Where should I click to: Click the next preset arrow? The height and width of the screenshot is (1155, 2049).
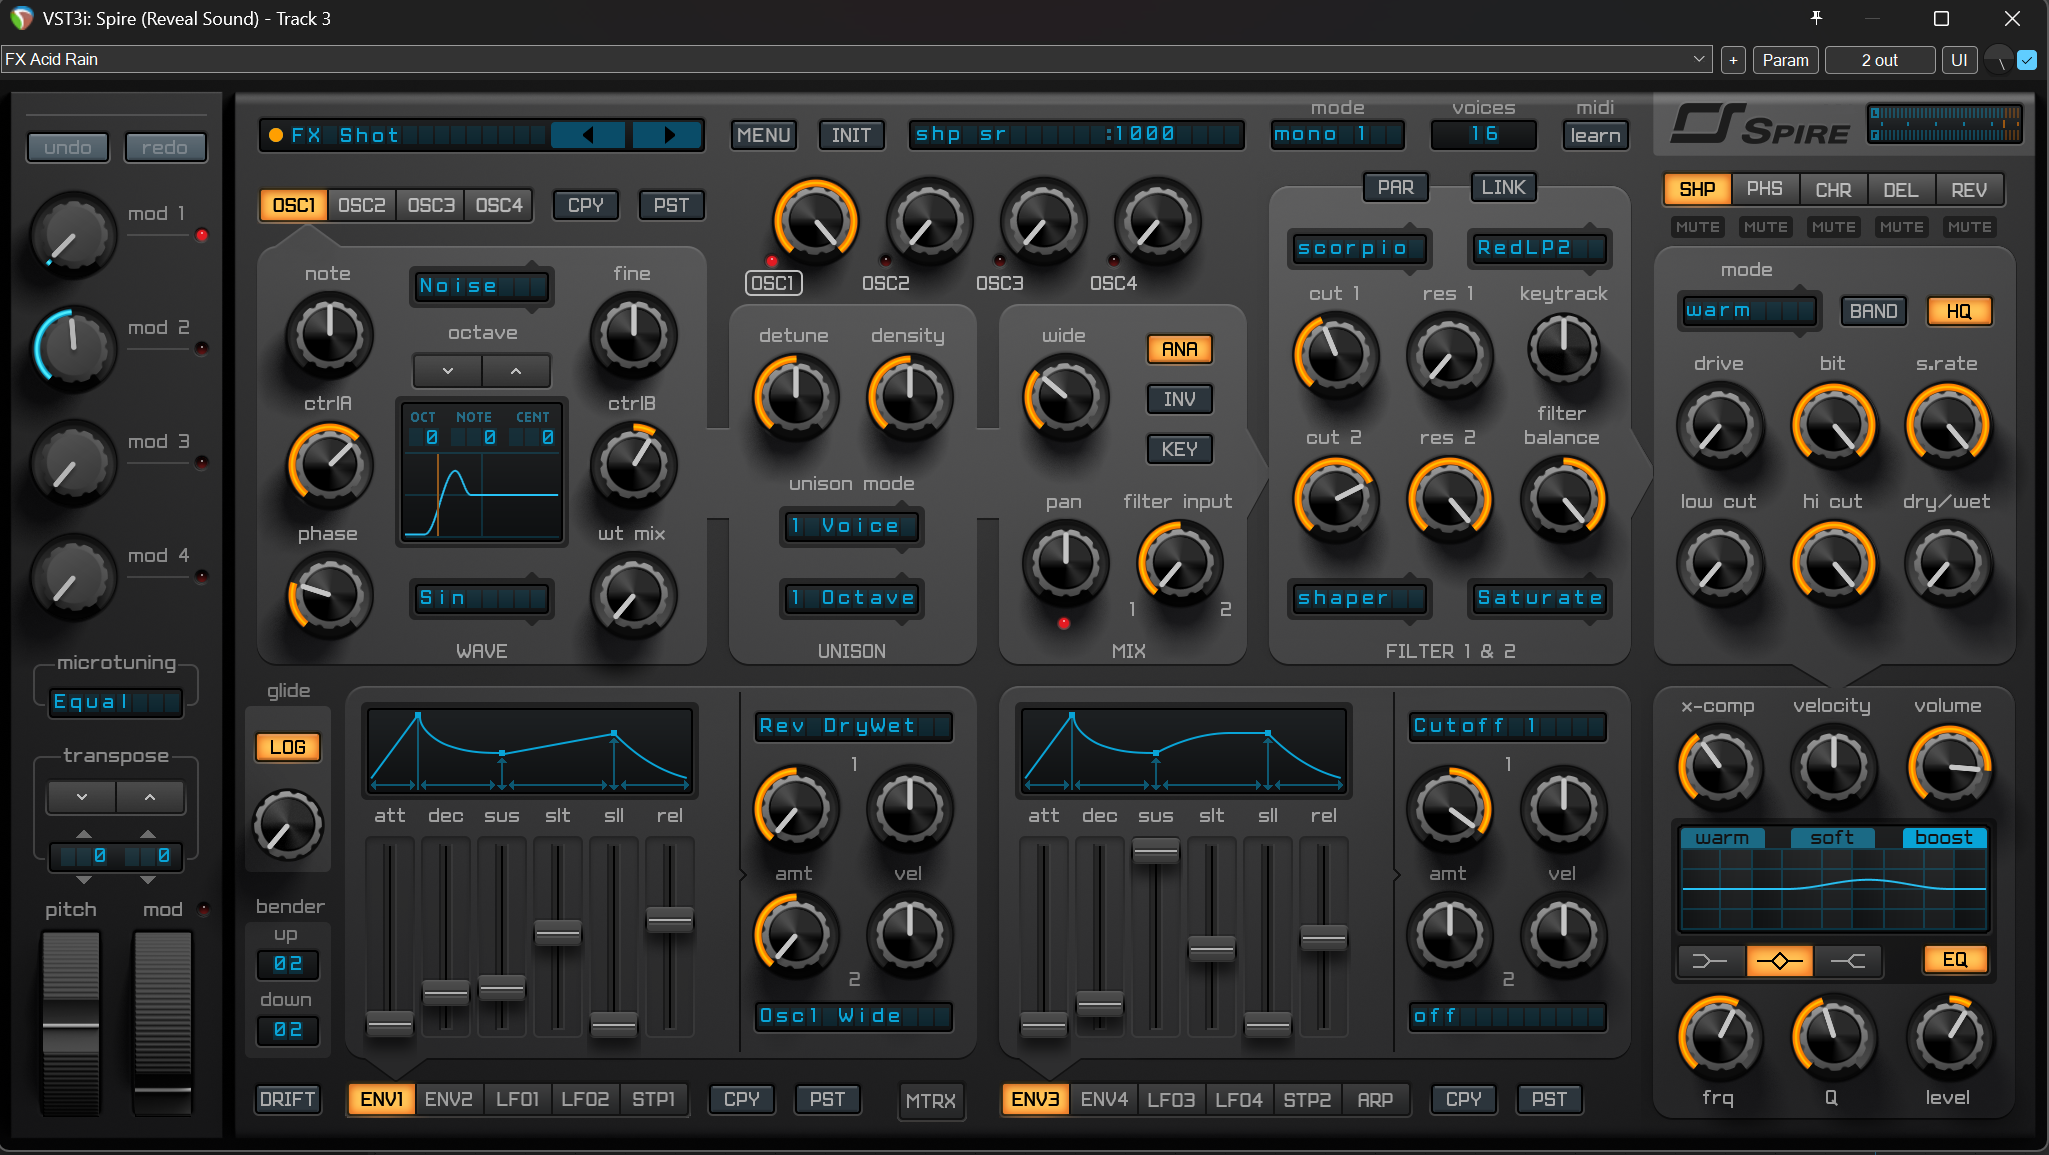pyautogui.click(x=667, y=134)
